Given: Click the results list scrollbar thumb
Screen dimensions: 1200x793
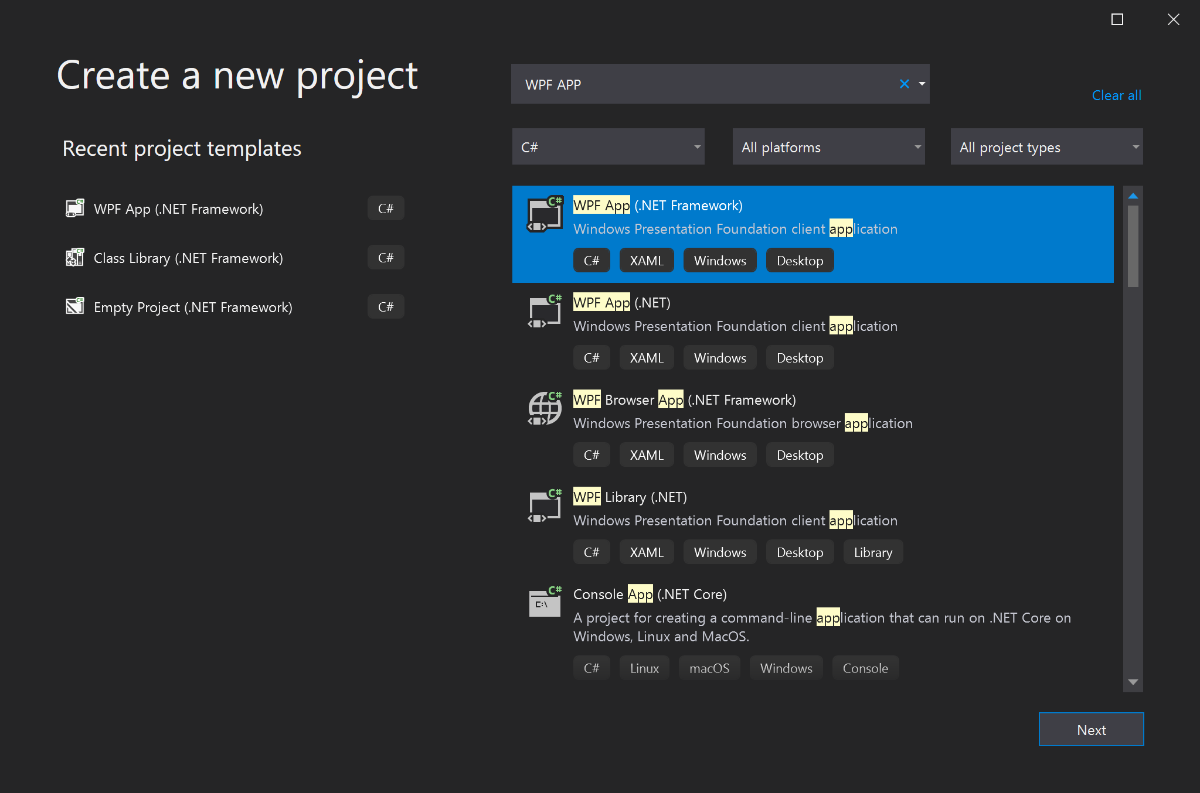Looking at the screenshot, I should point(1133,246).
